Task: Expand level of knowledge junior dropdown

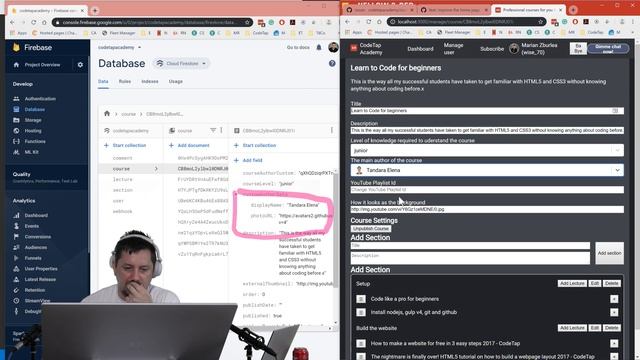Action: tap(617, 150)
